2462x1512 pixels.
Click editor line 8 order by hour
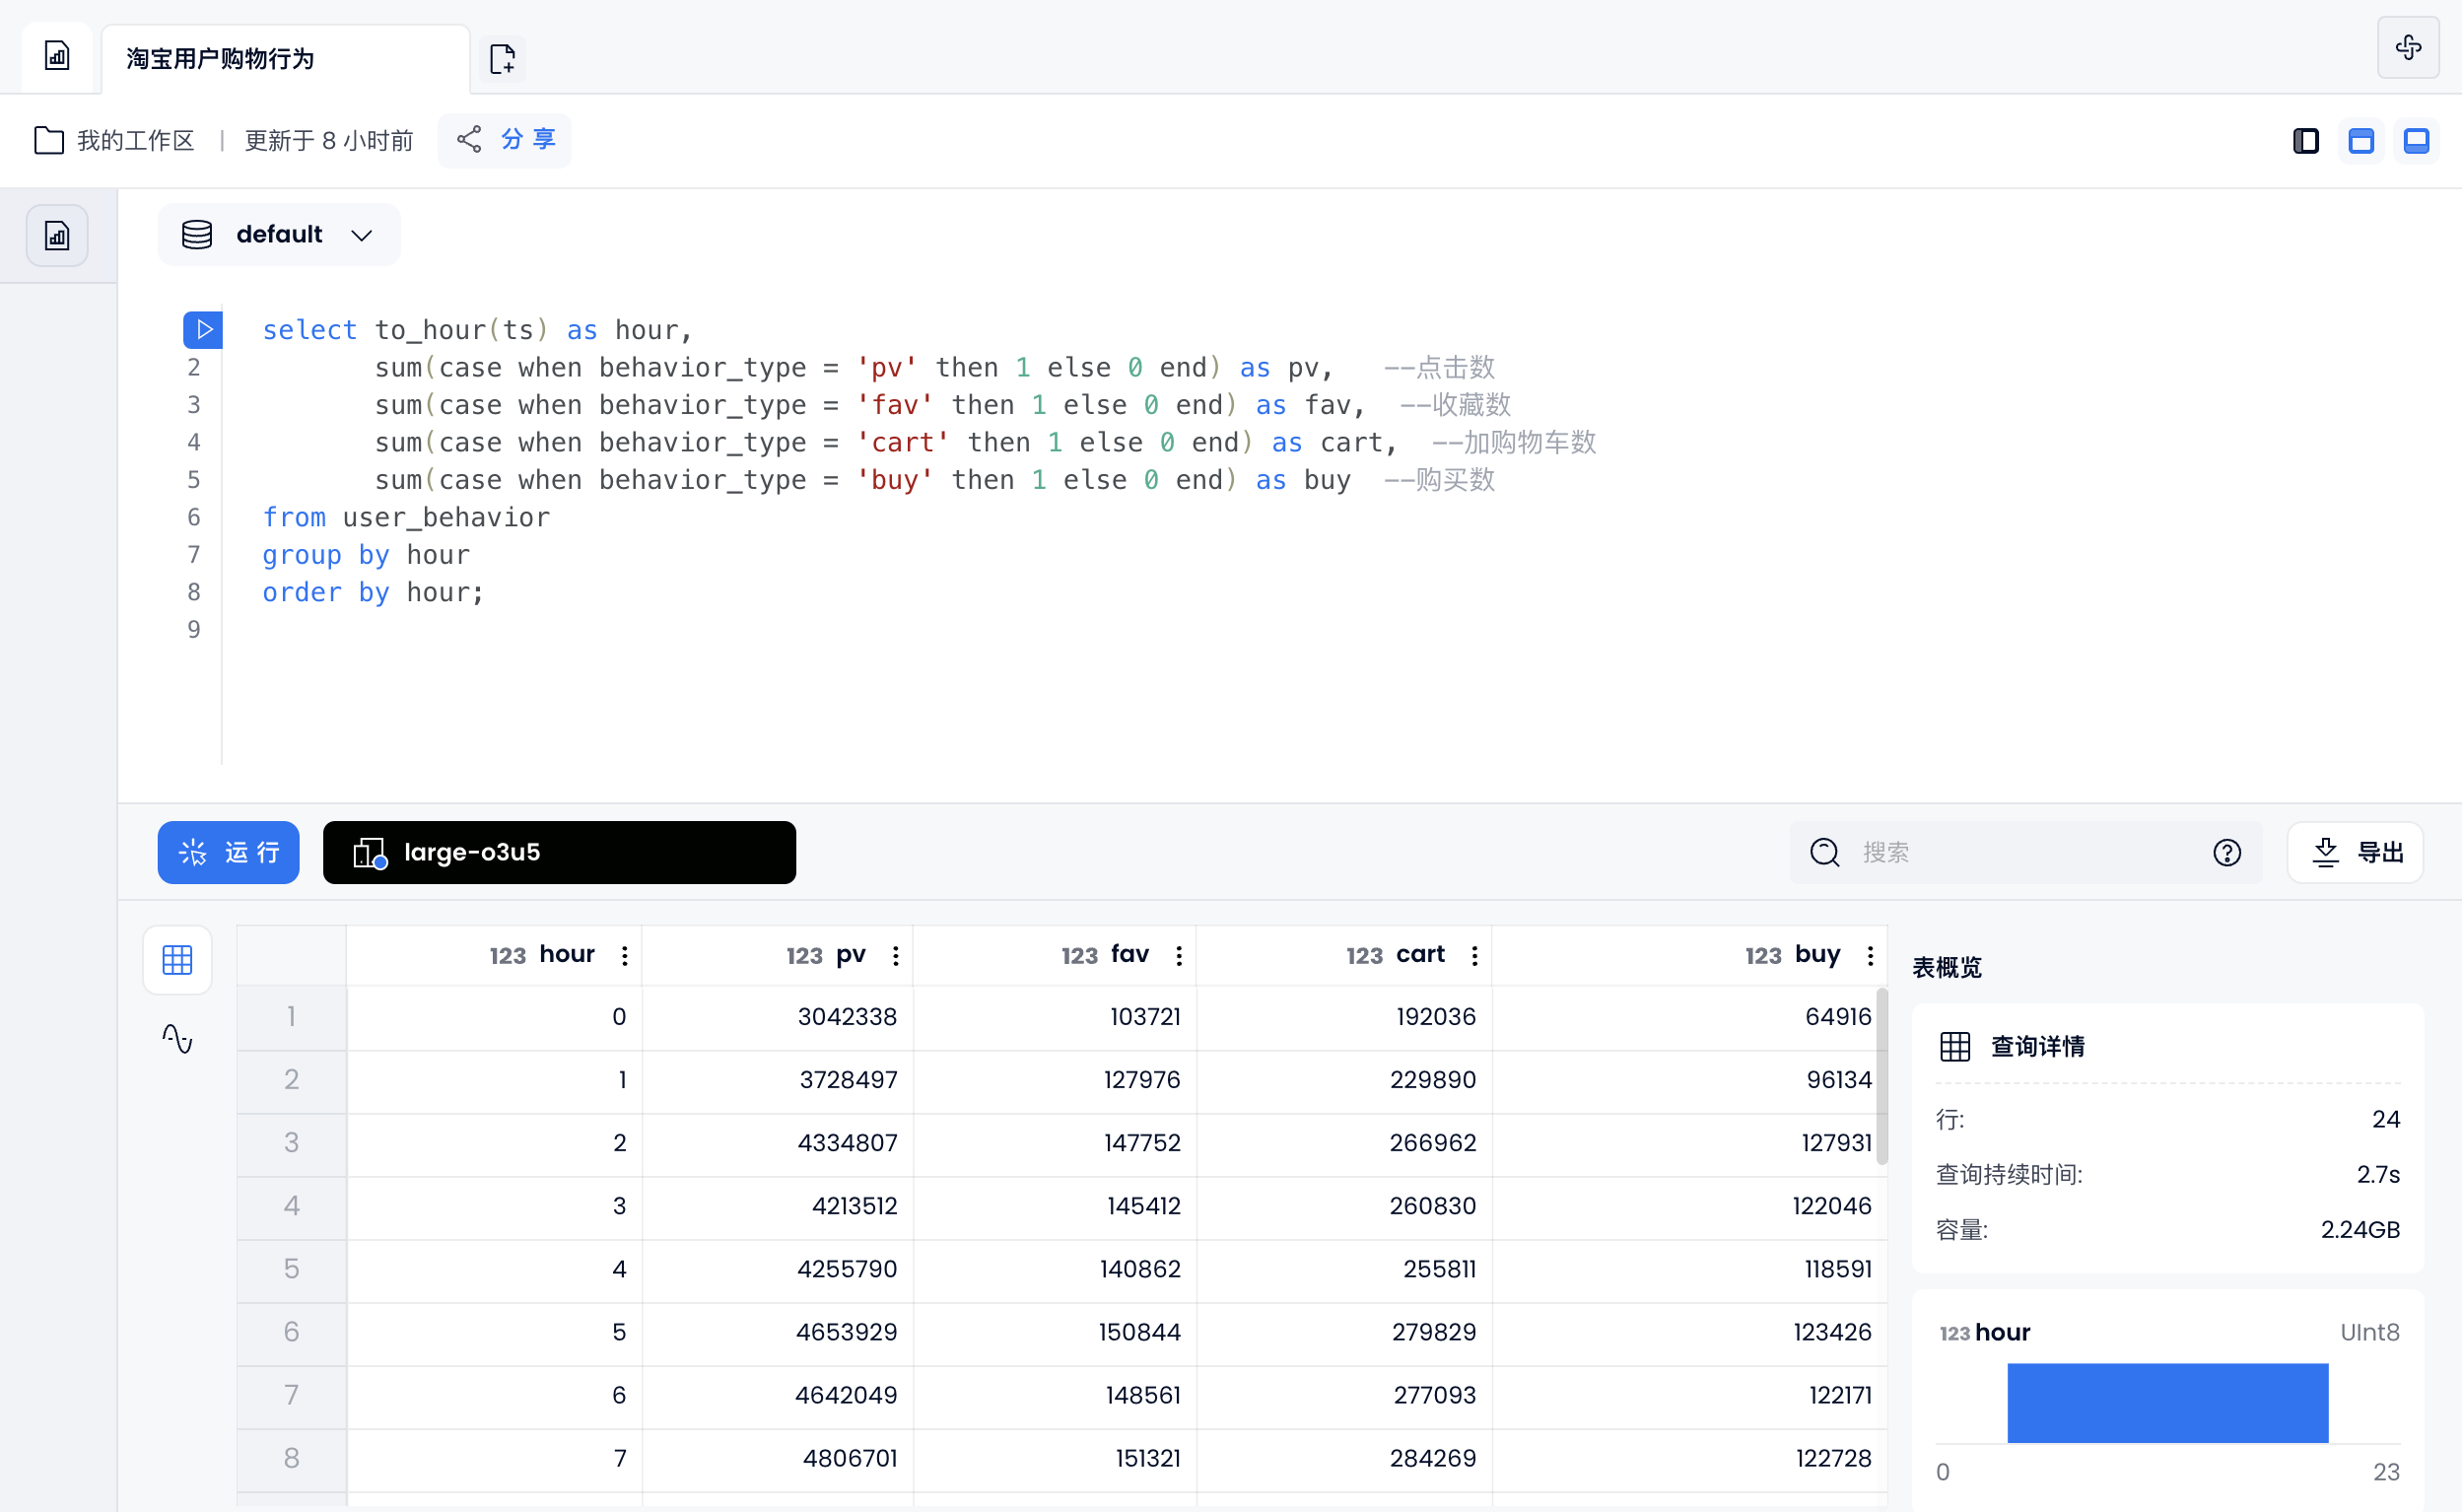point(373,592)
